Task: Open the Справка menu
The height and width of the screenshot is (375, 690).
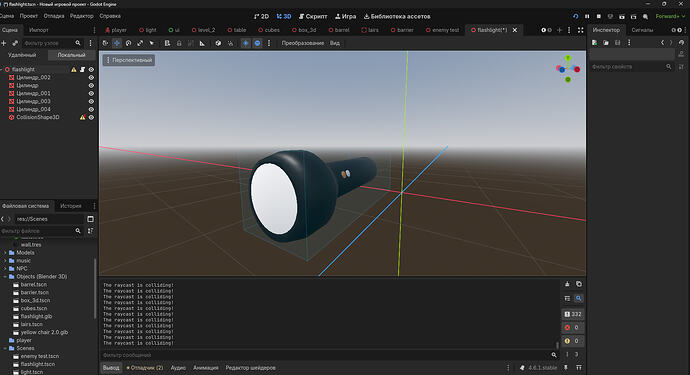Action: coord(110,16)
